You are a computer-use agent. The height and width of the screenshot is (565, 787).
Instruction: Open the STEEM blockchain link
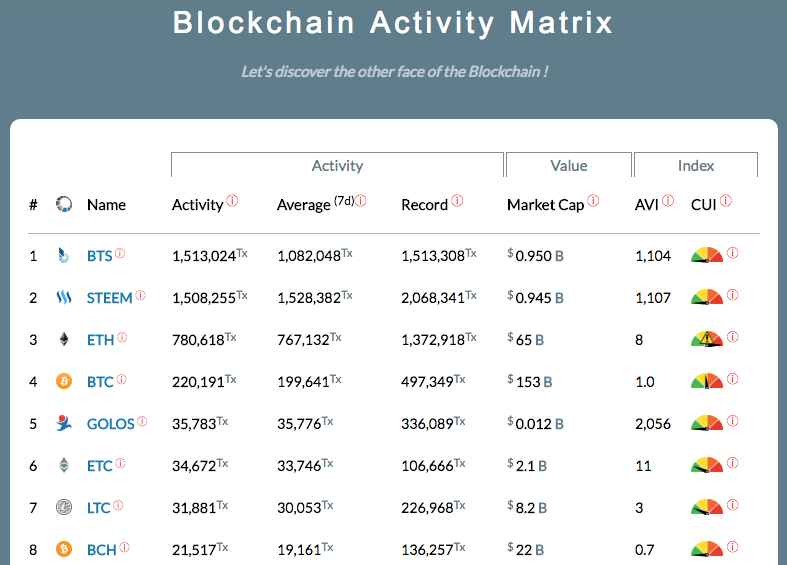109,298
